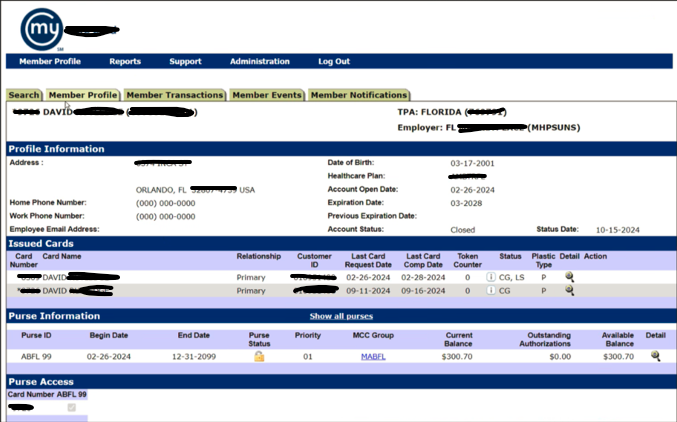Switch to the Member Events tab

point(267,95)
